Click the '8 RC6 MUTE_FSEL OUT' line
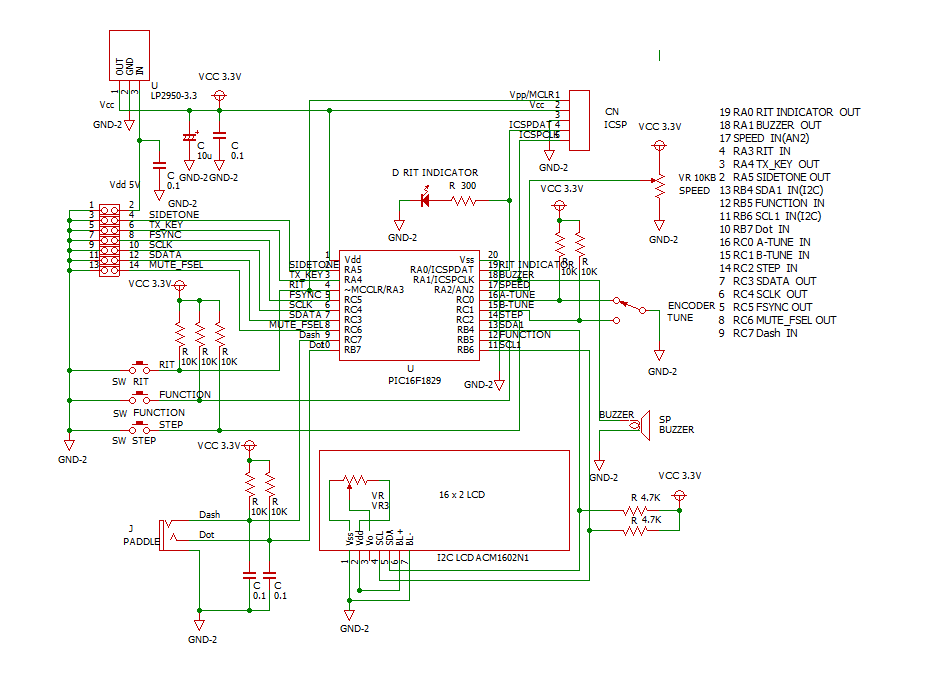The image size is (925, 674). (x=778, y=320)
